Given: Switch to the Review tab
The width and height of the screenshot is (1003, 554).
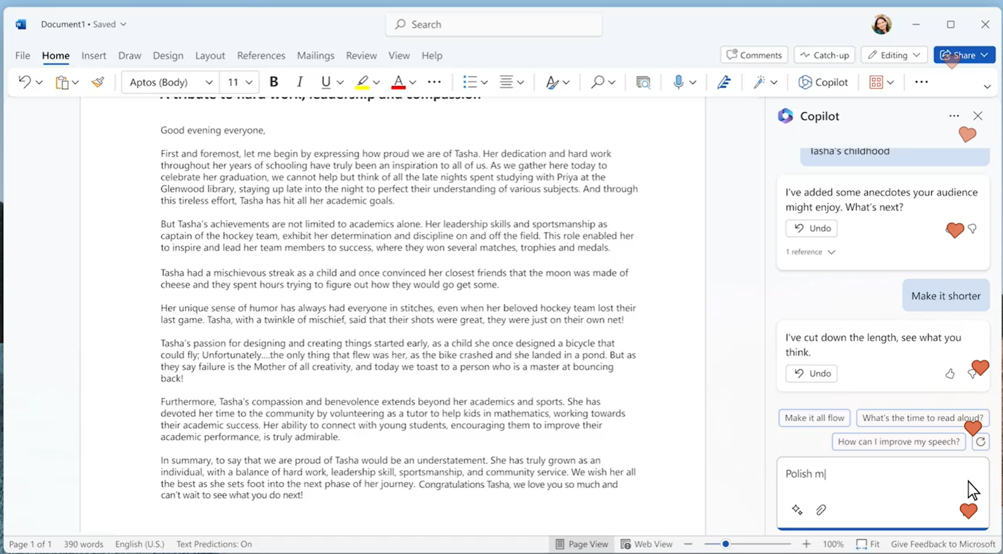Looking at the screenshot, I should [361, 56].
